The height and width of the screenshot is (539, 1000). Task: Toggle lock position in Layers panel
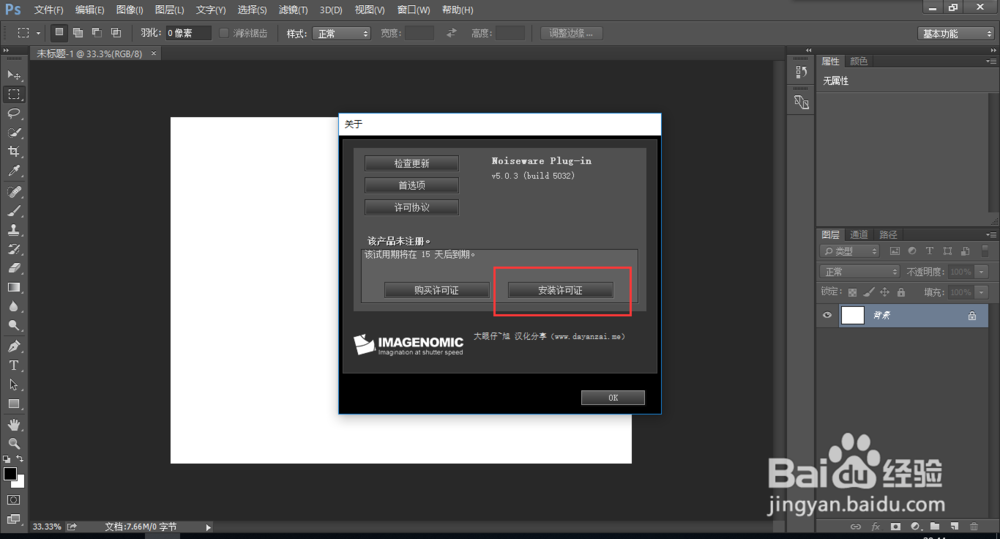pos(885,292)
